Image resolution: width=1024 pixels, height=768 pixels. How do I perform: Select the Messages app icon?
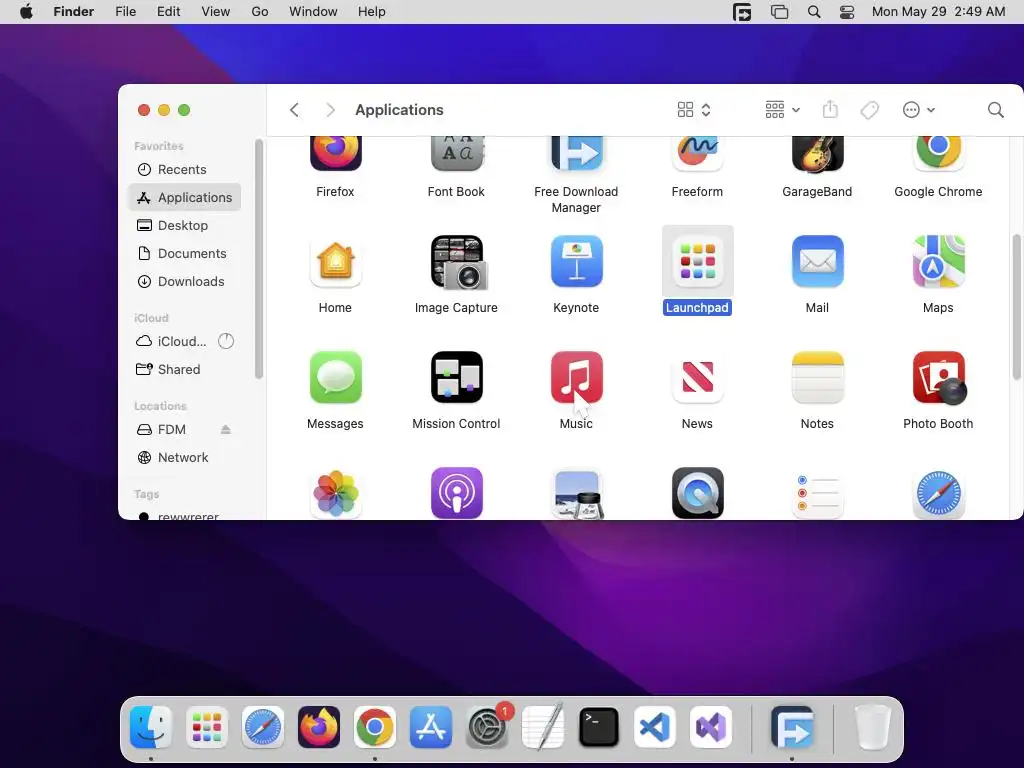pyautogui.click(x=335, y=377)
